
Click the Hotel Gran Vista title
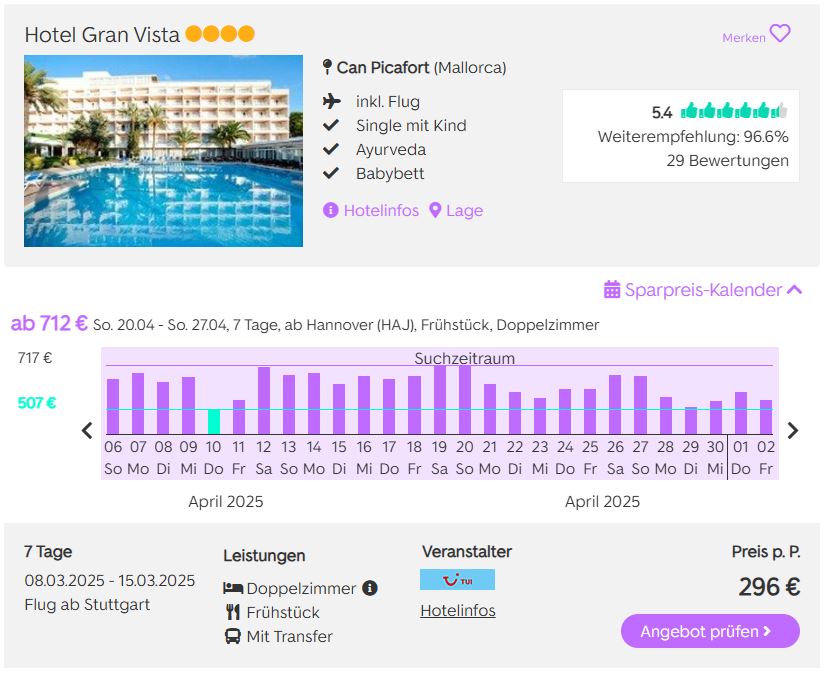[x=102, y=35]
